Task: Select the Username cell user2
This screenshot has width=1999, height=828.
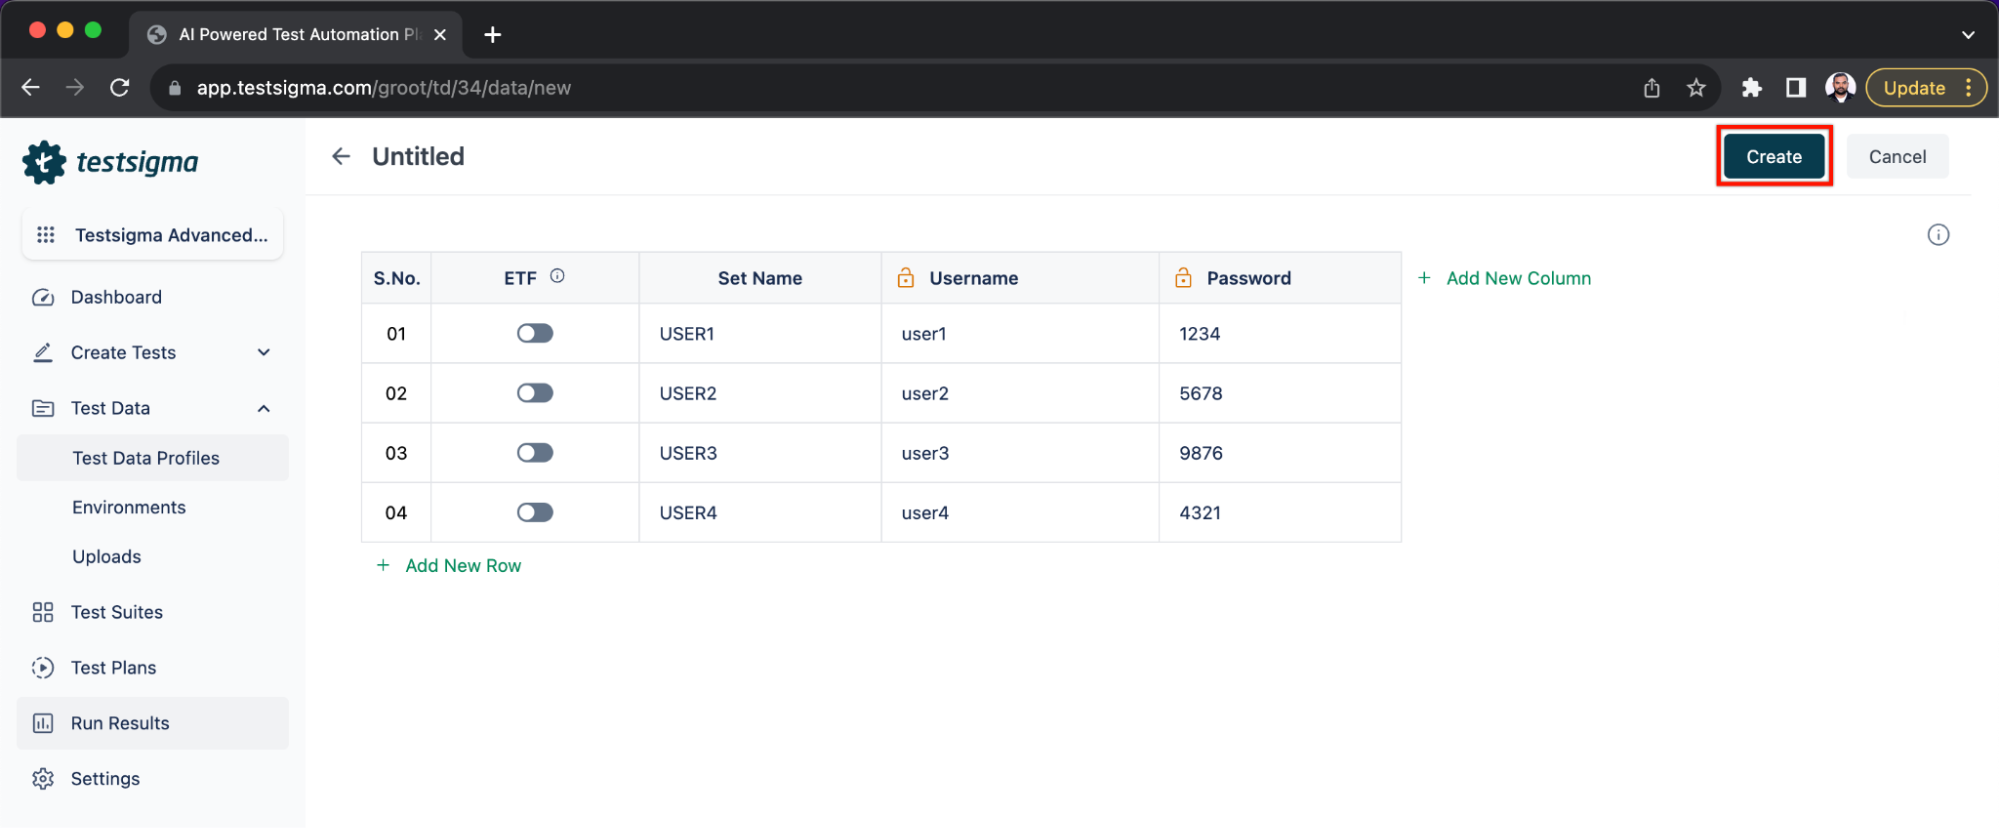Action: point(1020,393)
